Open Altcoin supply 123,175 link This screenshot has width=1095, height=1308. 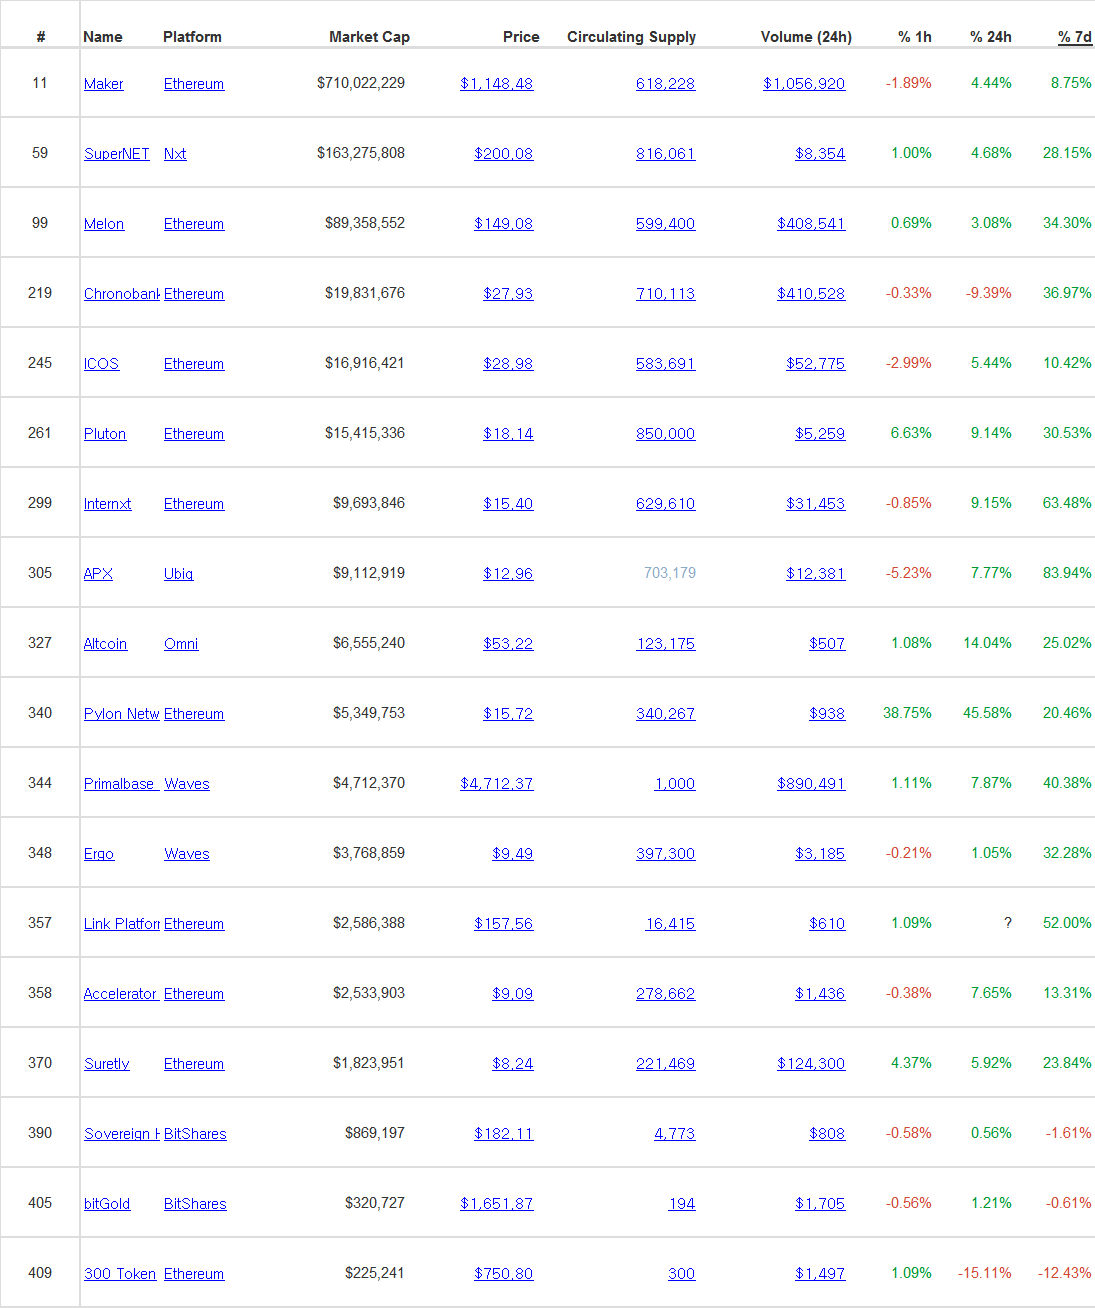(666, 644)
